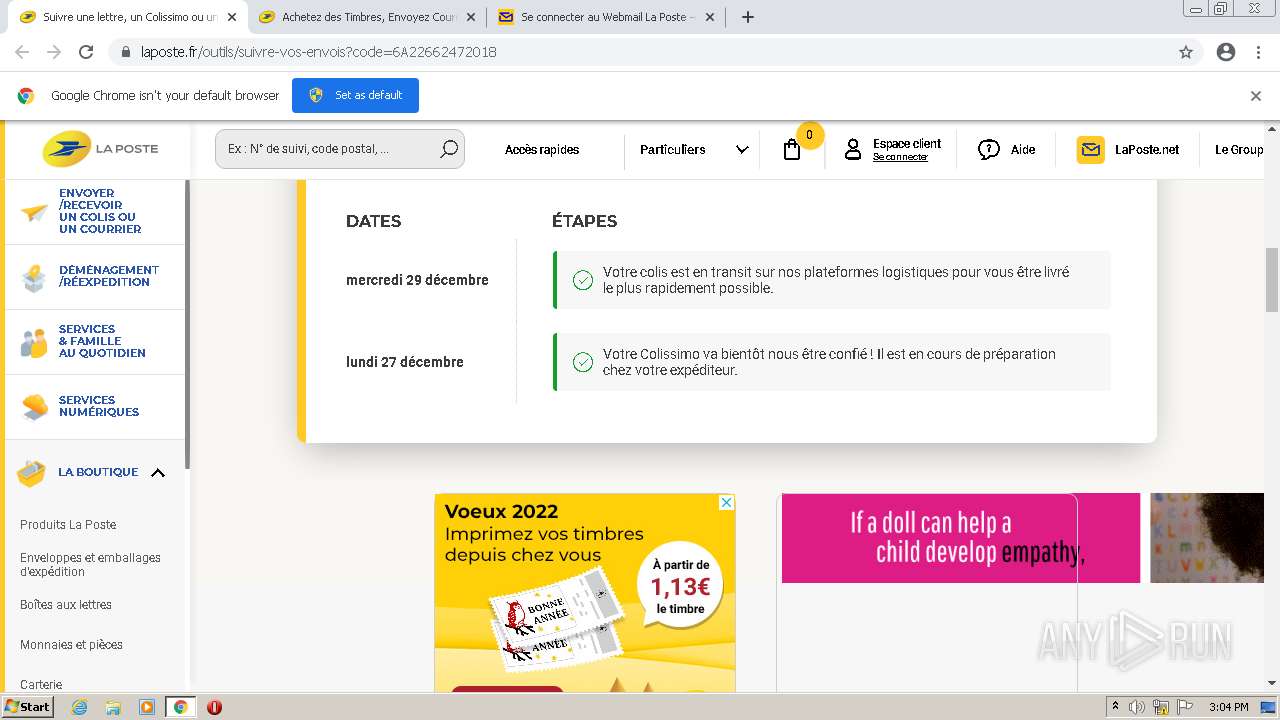
Task: Open a new browser tab
Action: coord(747,17)
